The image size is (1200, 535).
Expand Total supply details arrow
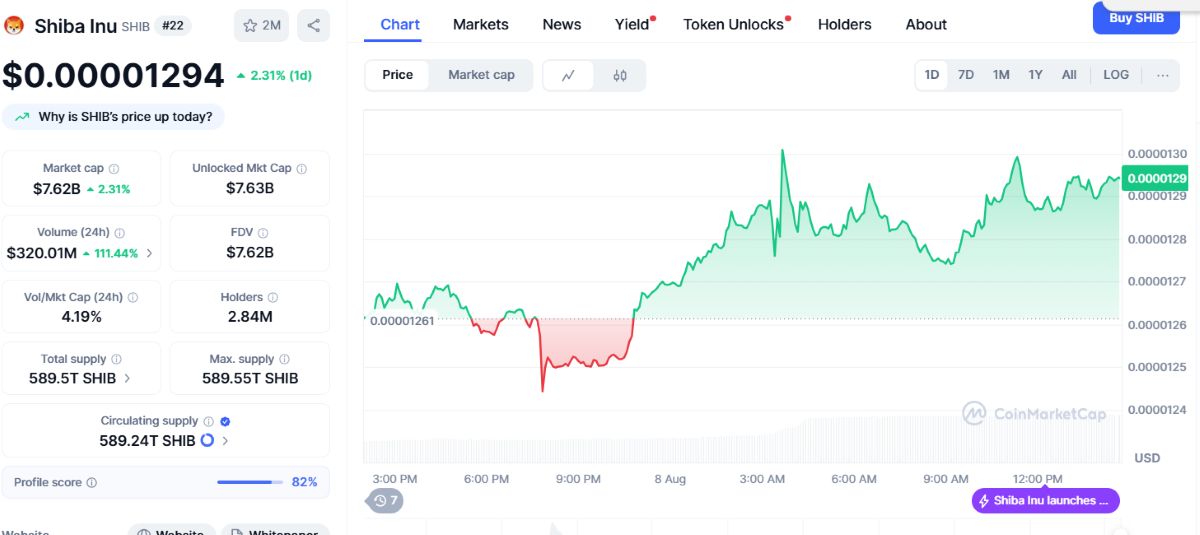point(127,379)
